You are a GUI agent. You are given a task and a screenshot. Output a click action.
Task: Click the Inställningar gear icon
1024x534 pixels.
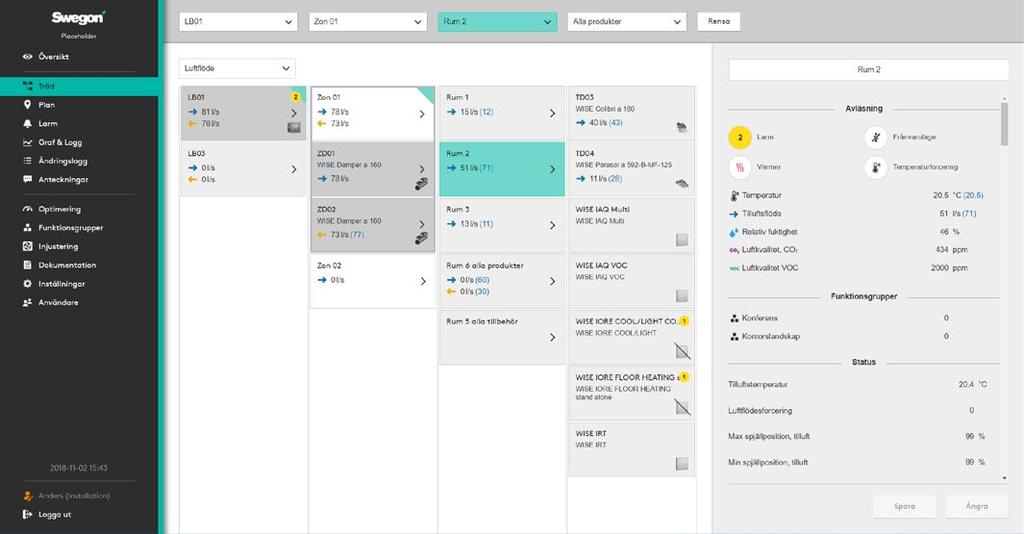[27, 284]
